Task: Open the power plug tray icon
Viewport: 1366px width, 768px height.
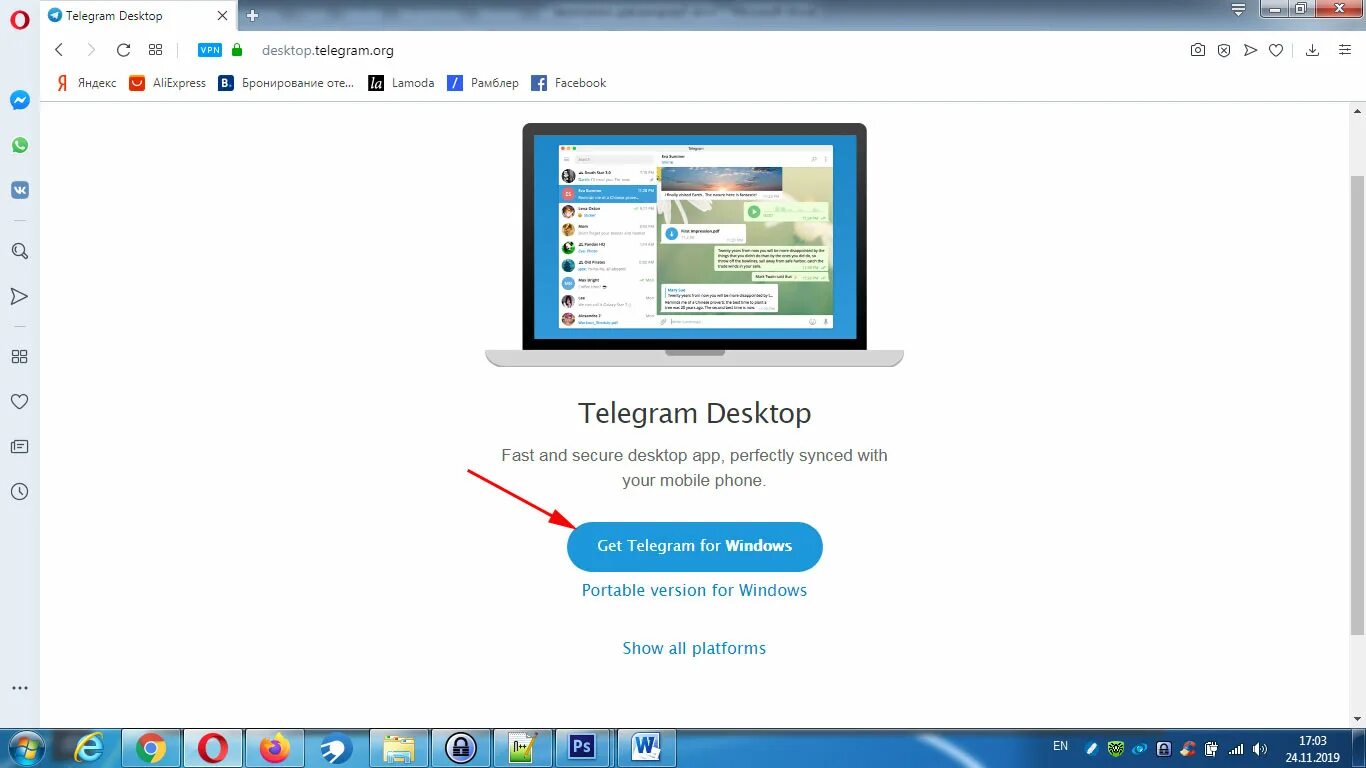Action: pyautogui.click(x=1211, y=748)
